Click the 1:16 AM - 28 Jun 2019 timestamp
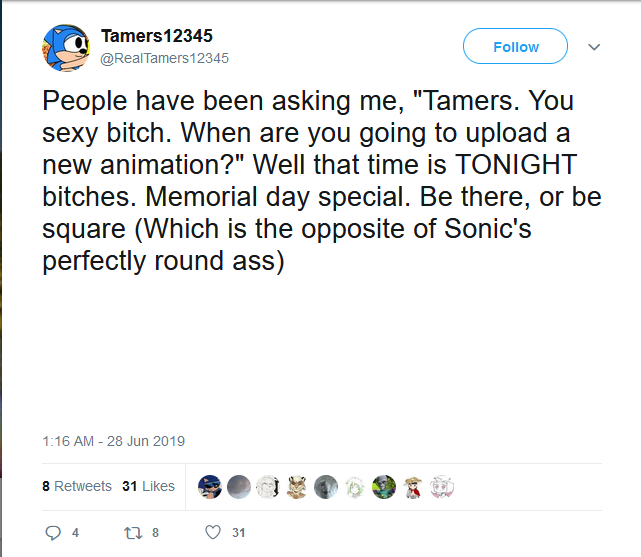This screenshot has height=557, width=641. point(113,441)
